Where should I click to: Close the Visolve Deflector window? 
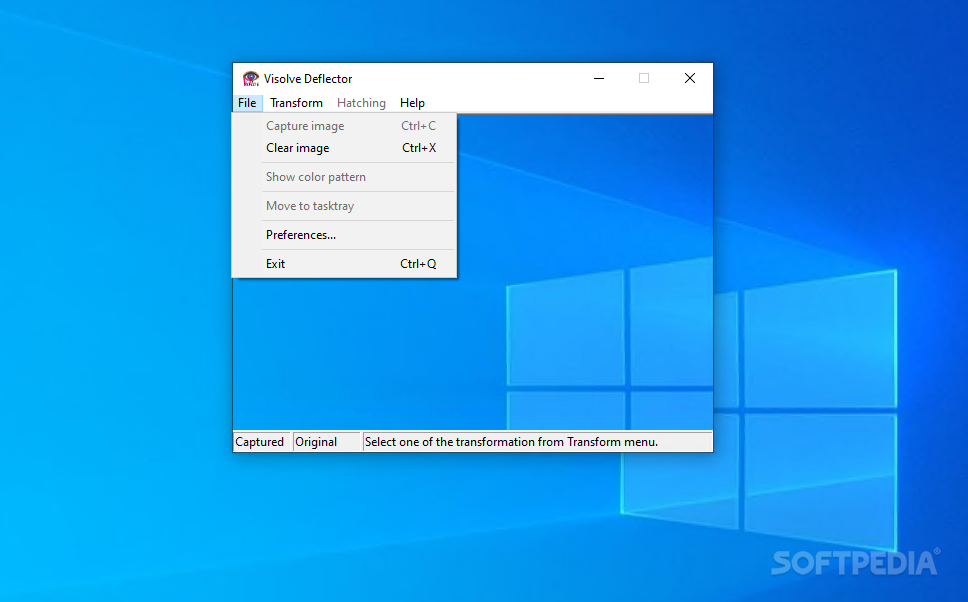coord(690,78)
